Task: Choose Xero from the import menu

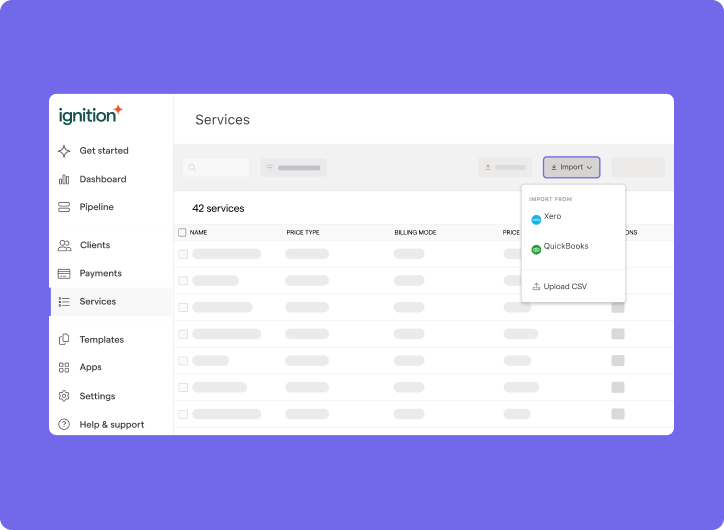Action: point(552,217)
